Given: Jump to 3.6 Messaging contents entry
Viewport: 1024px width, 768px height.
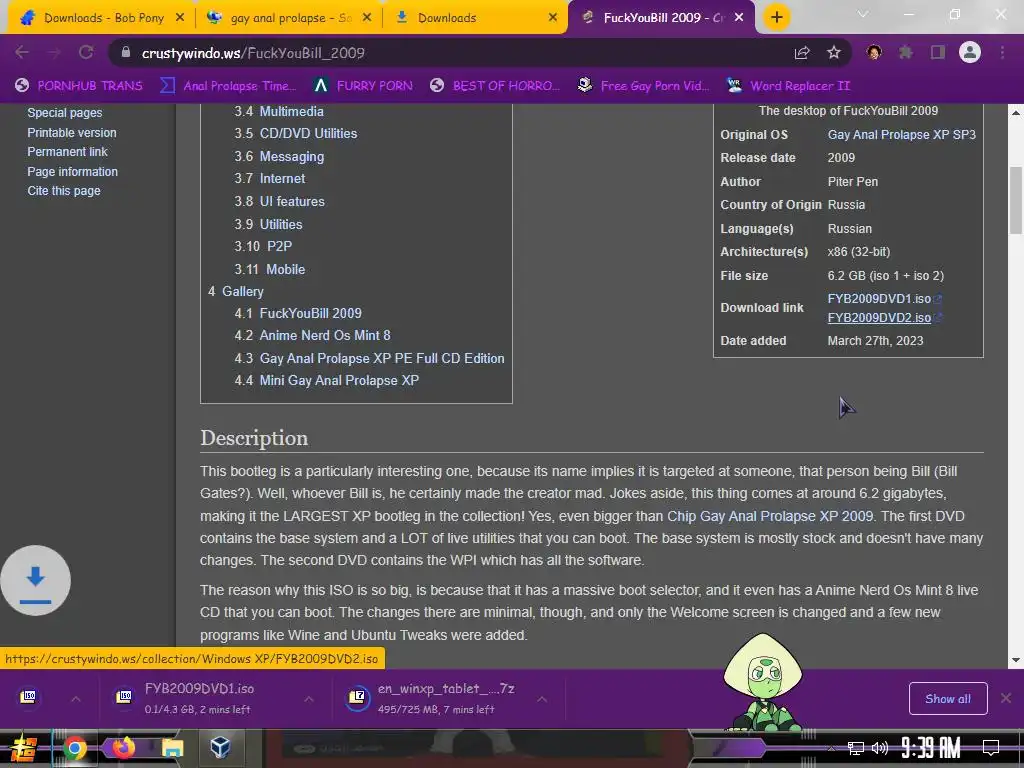Looking at the screenshot, I should [279, 156].
